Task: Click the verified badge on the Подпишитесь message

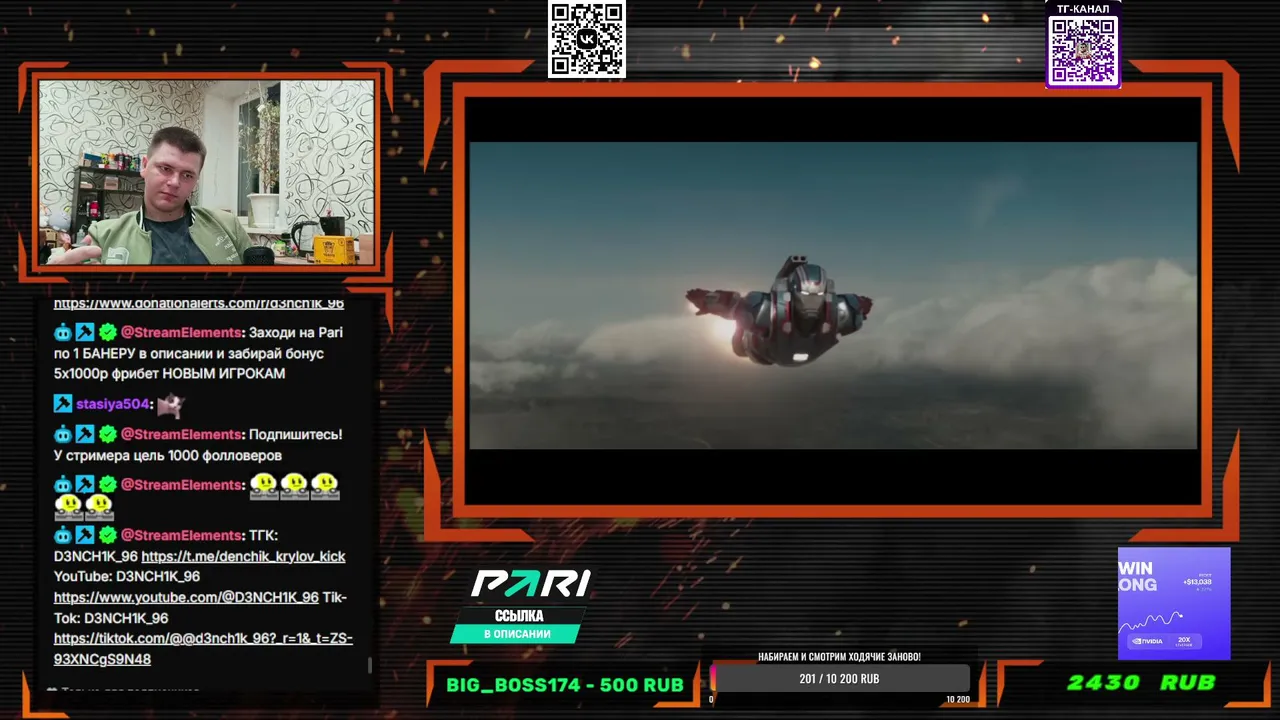Action: [107, 434]
